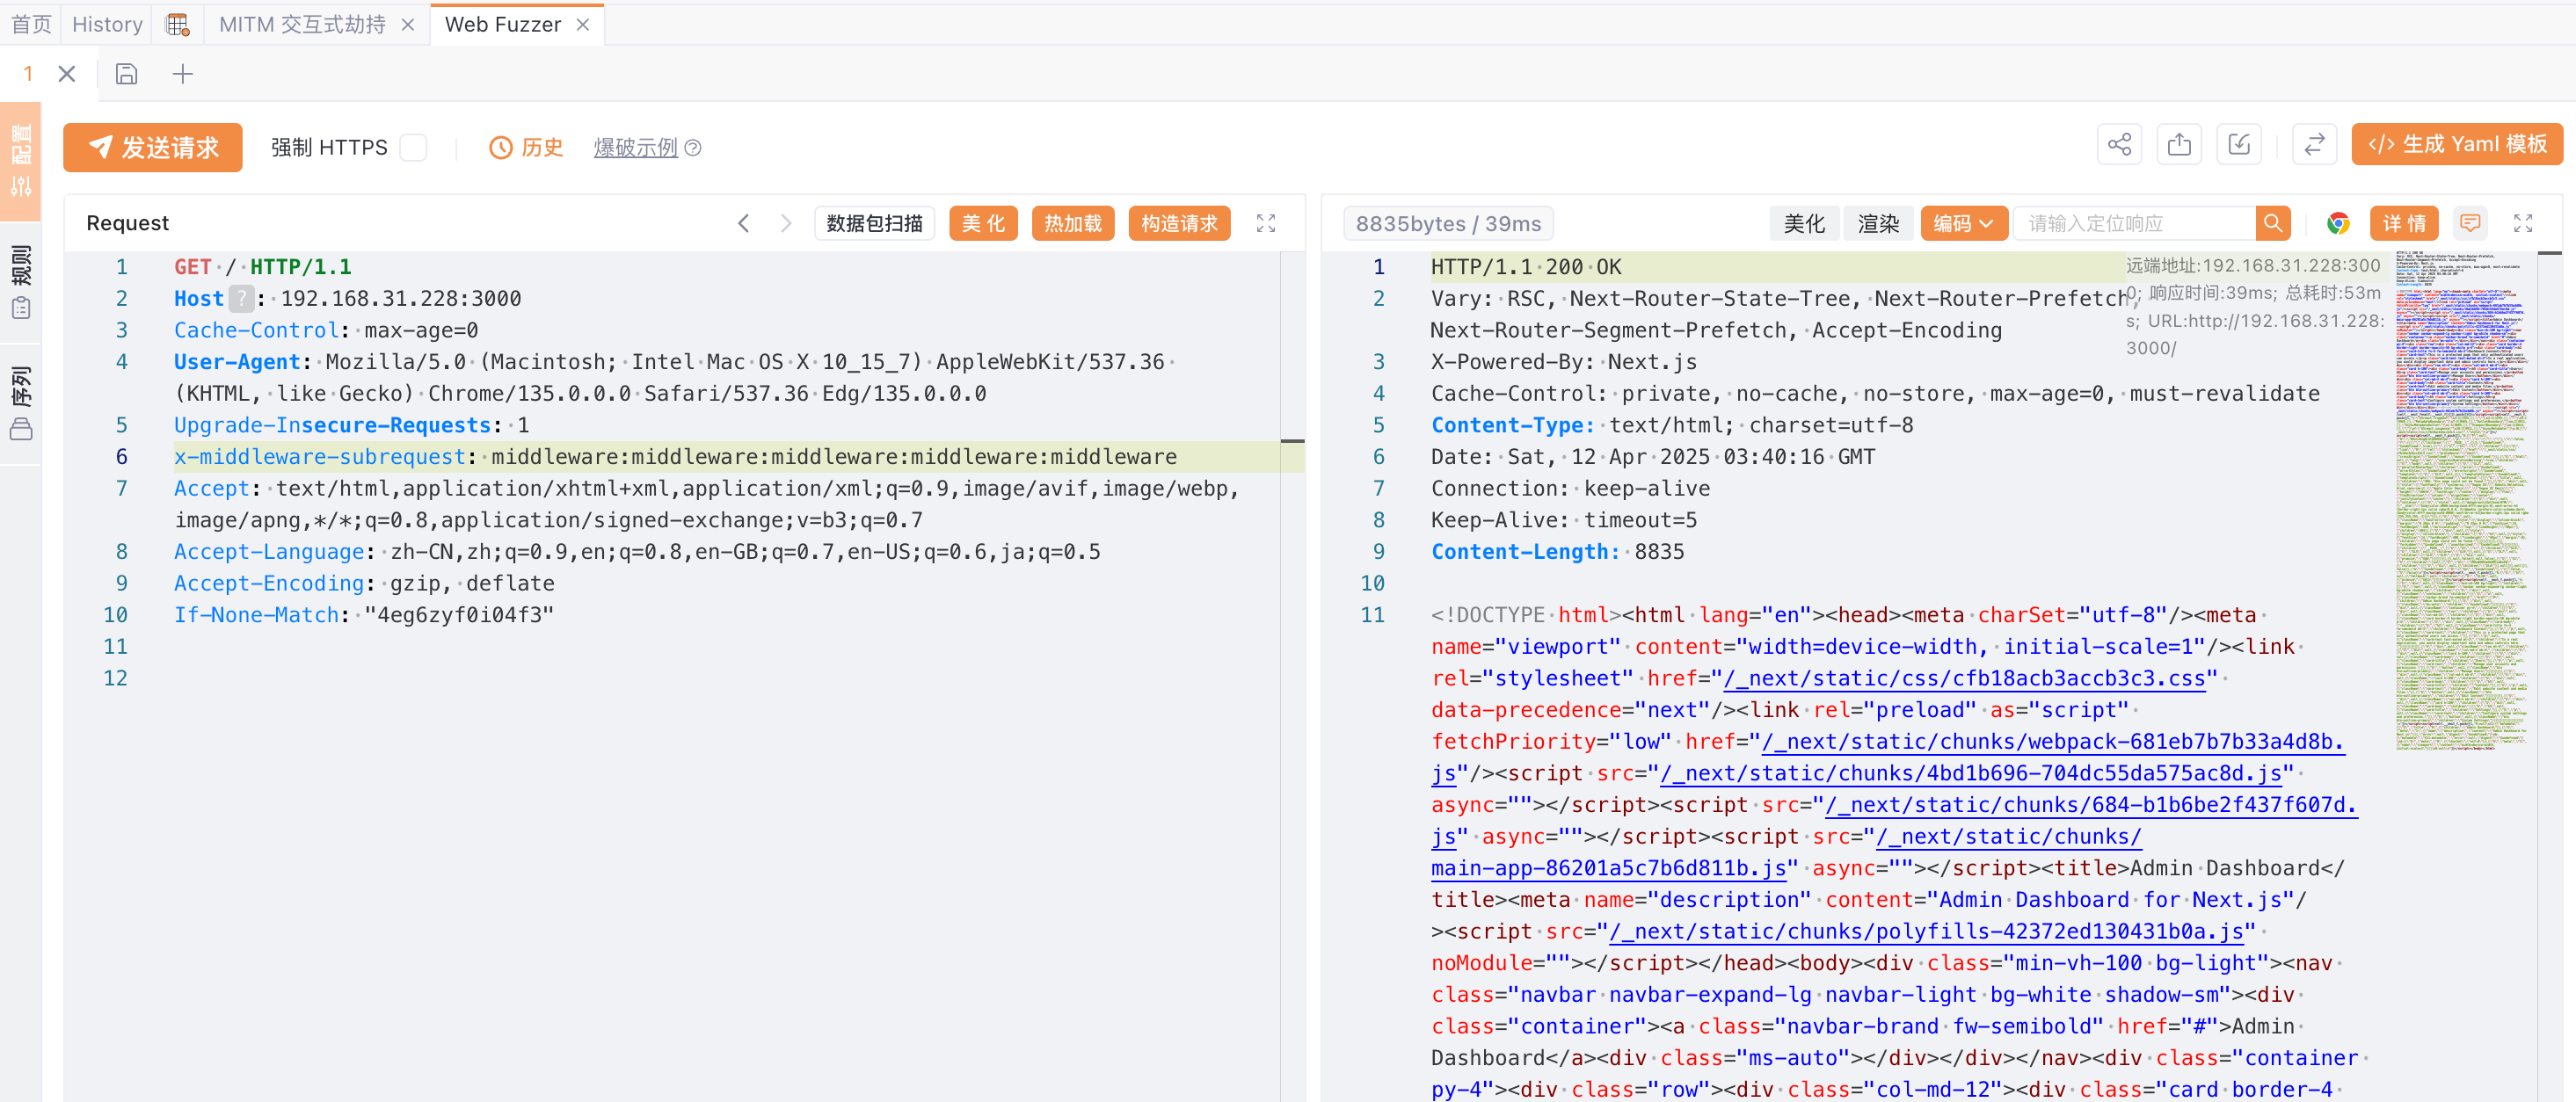The image size is (2576, 1102).
Task: Open the 编码 encoding dropdown
Action: (1963, 223)
